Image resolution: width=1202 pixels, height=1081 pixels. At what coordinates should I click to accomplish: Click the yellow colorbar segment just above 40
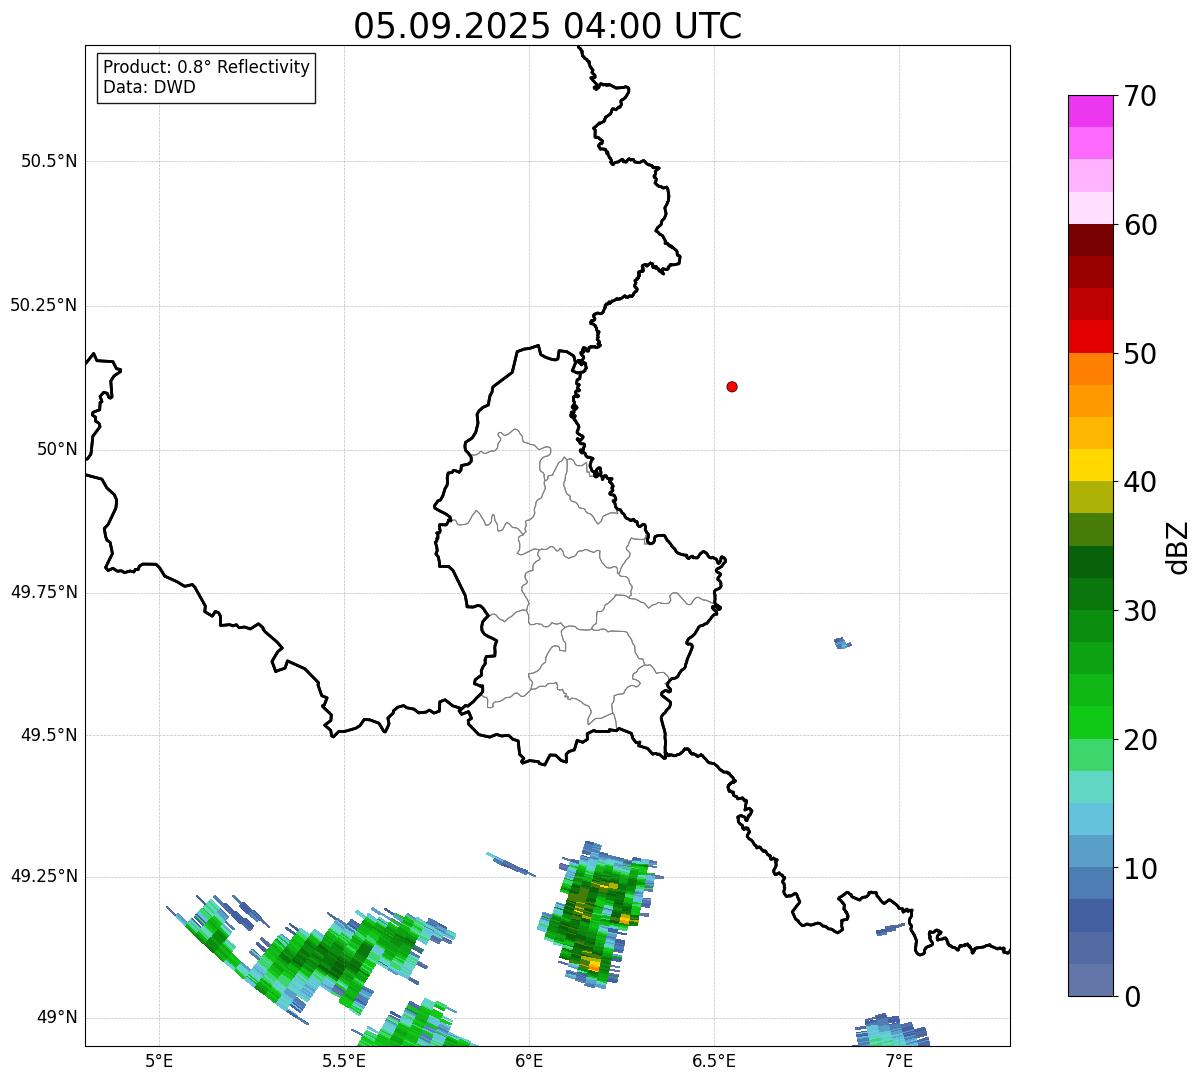[x=1091, y=465]
